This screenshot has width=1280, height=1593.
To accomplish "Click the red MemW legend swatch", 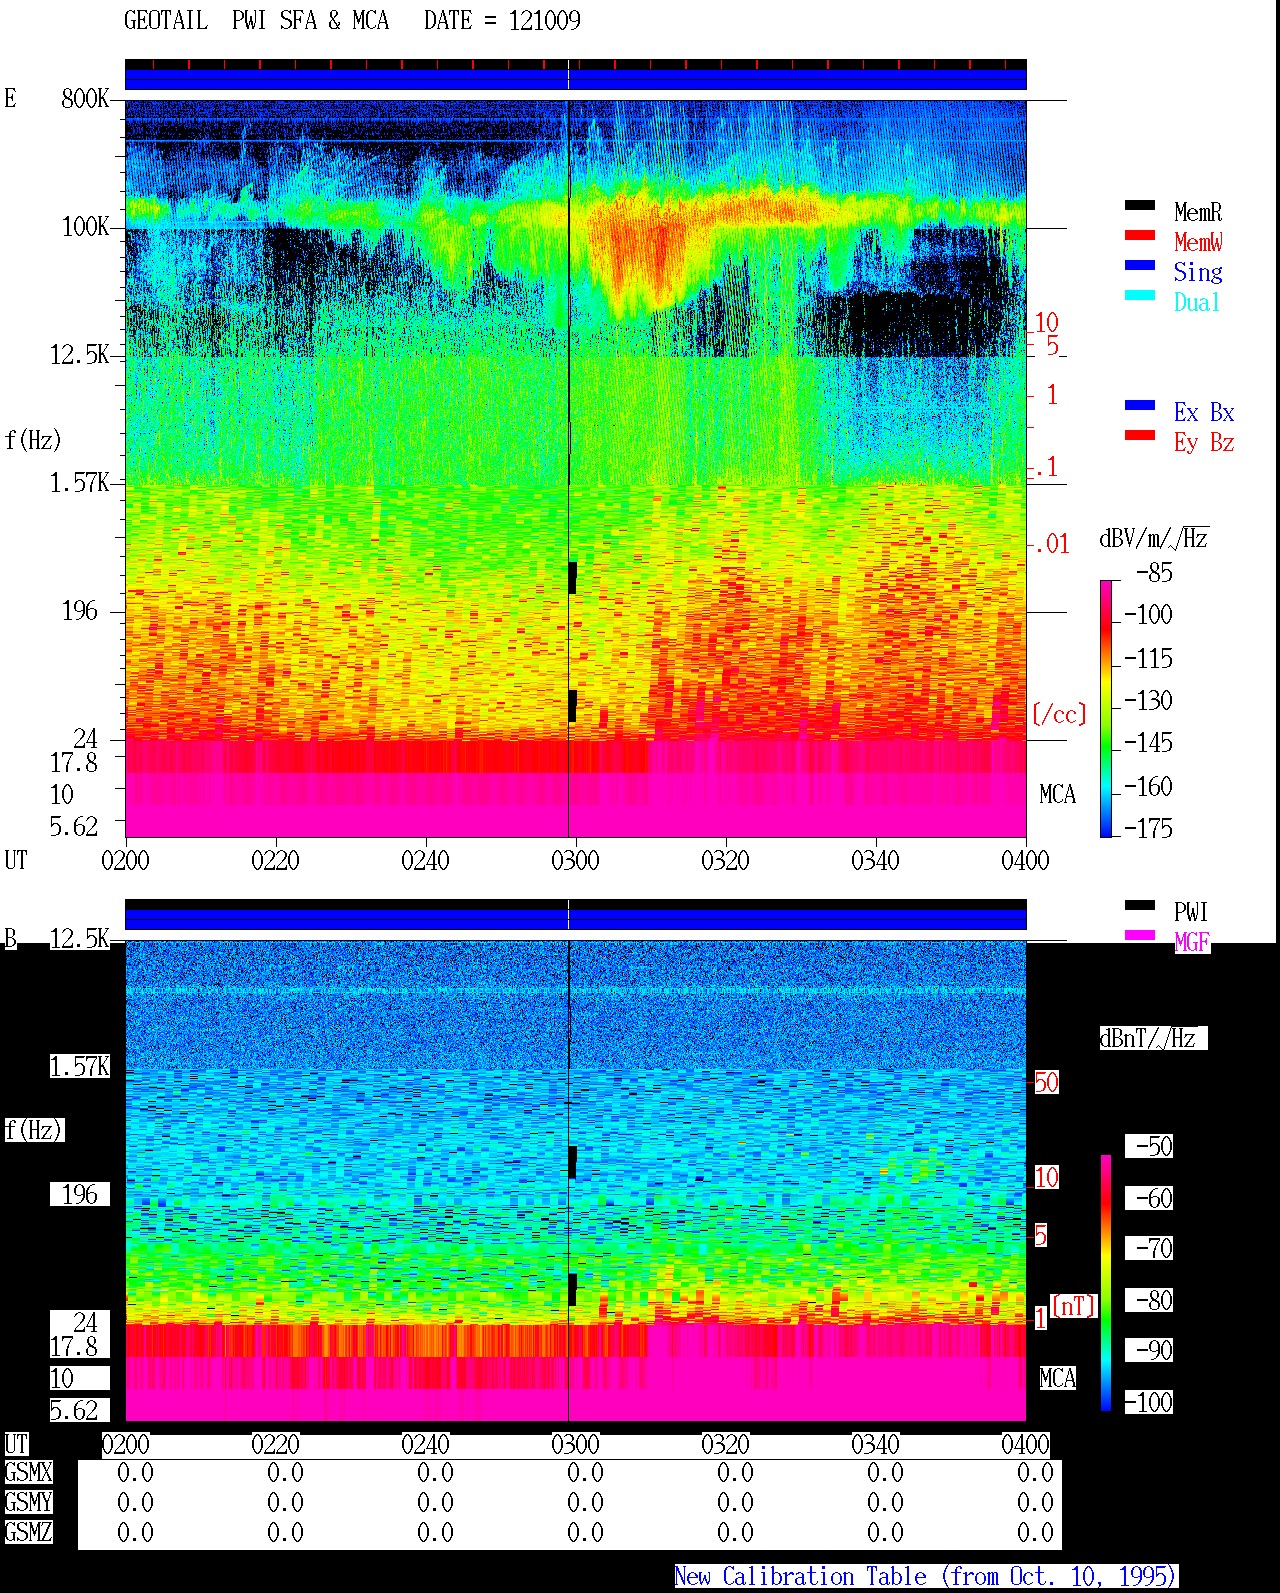I will coord(1139,236).
